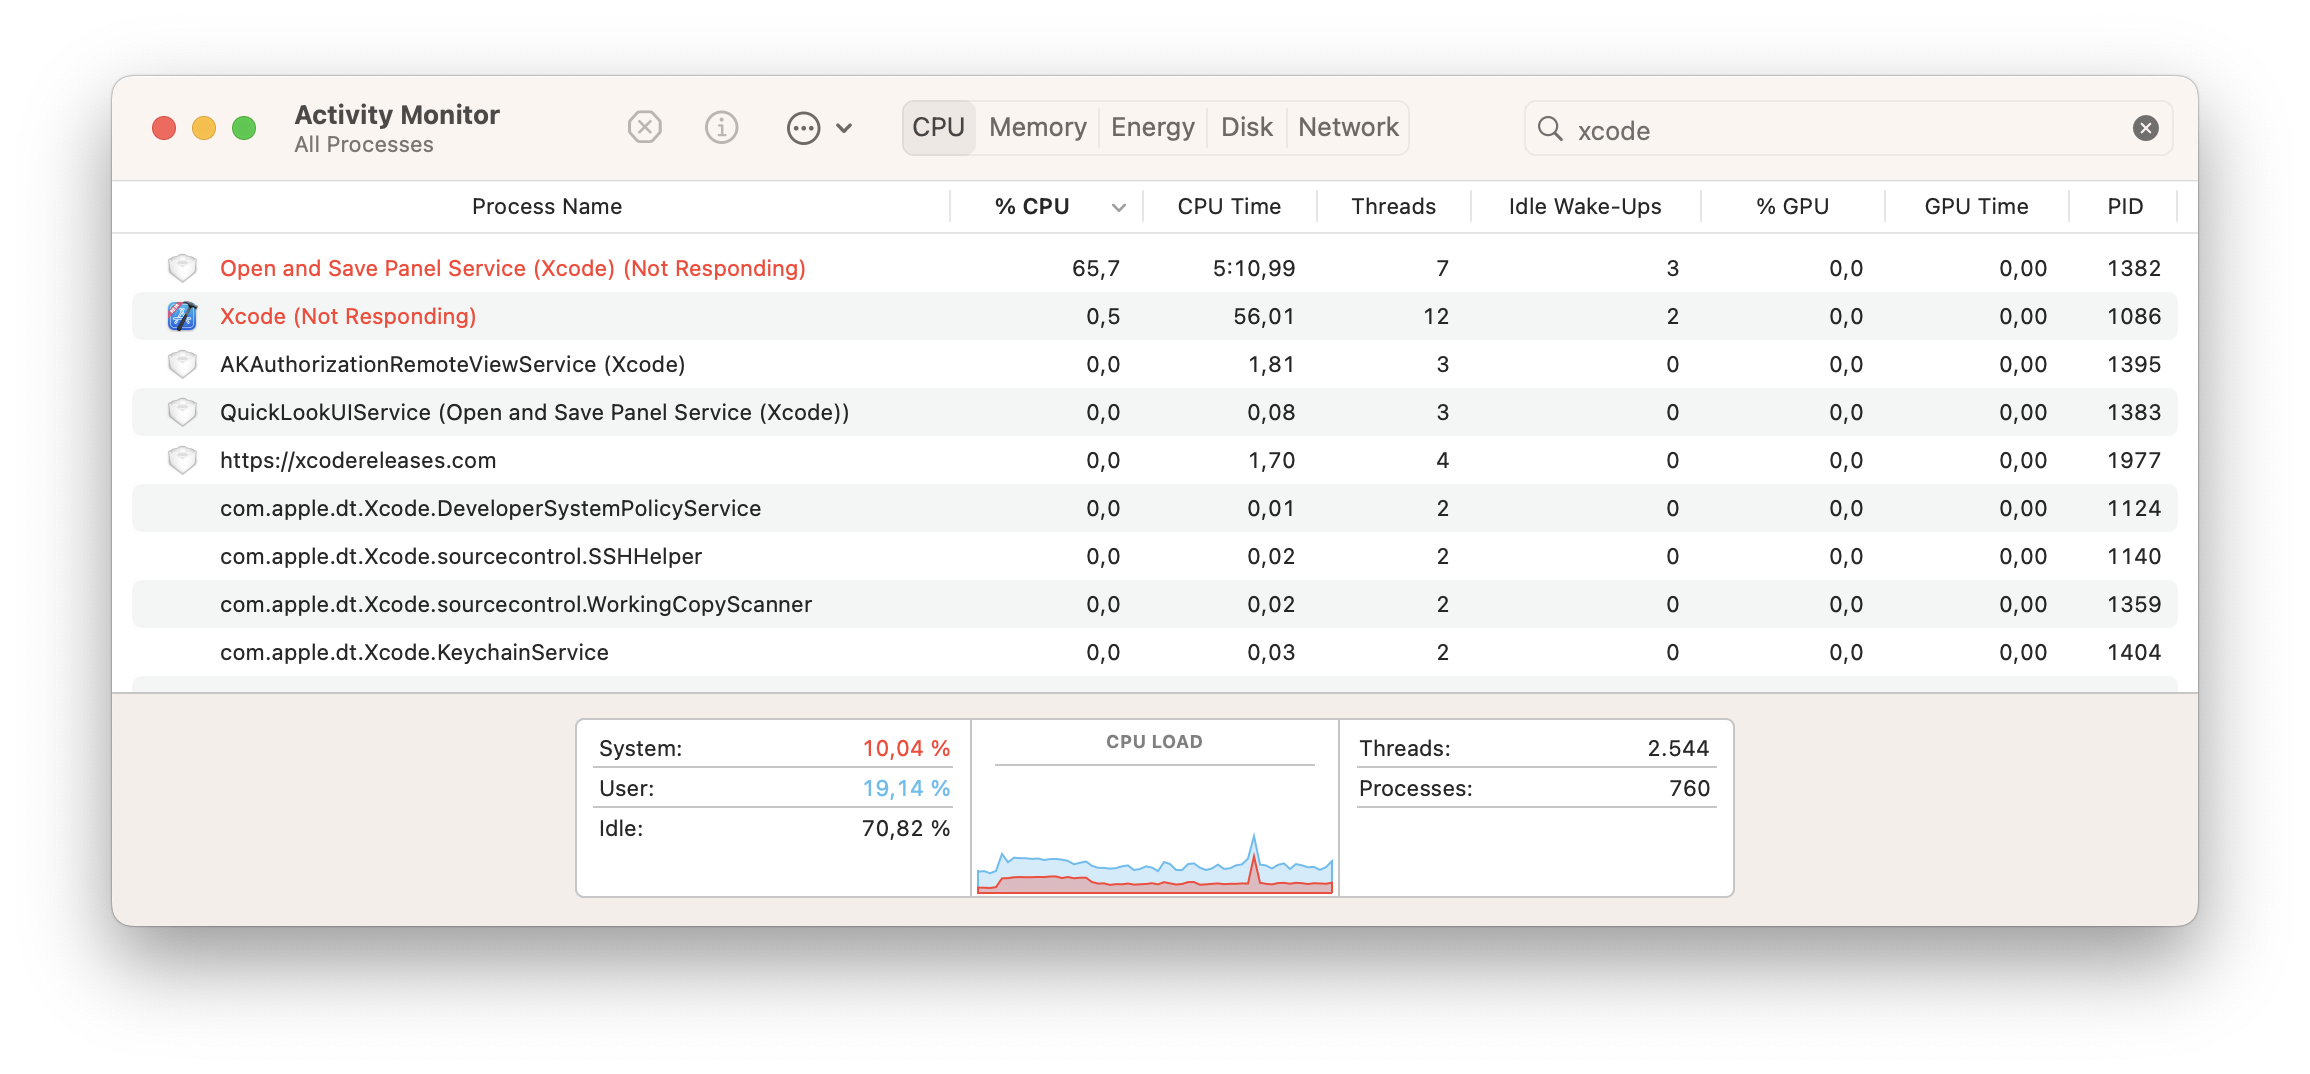Open process info with the Inspect icon
This screenshot has height=1074, width=2310.
click(721, 128)
